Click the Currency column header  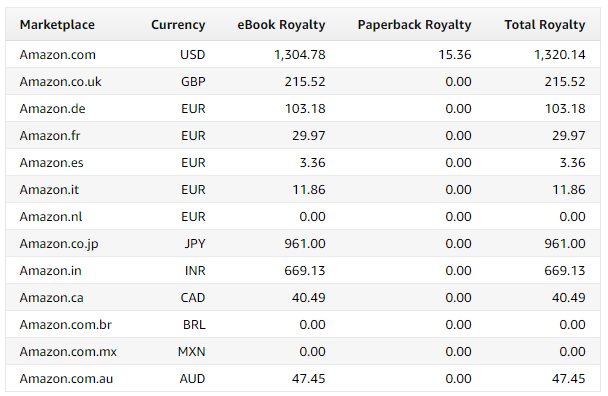pos(178,25)
